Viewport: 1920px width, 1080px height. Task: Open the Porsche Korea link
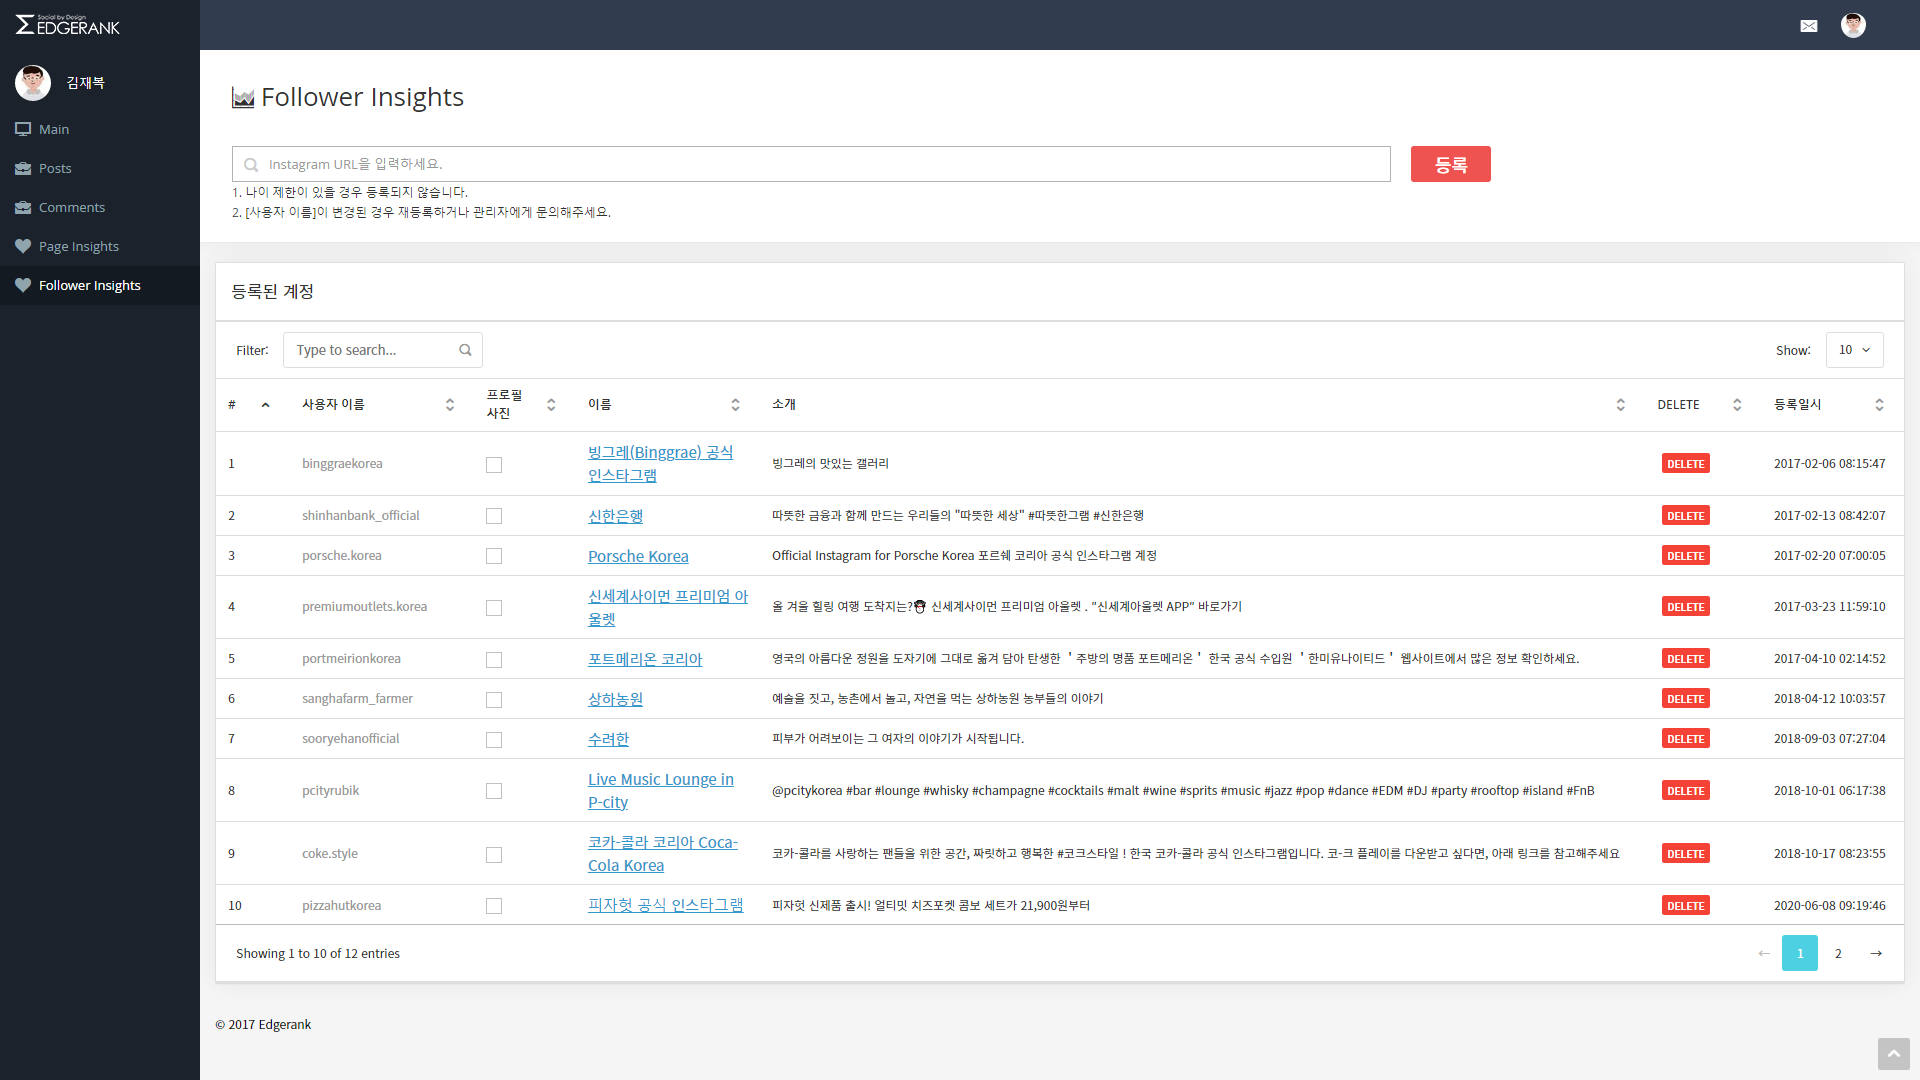click(x=638, y=556)
